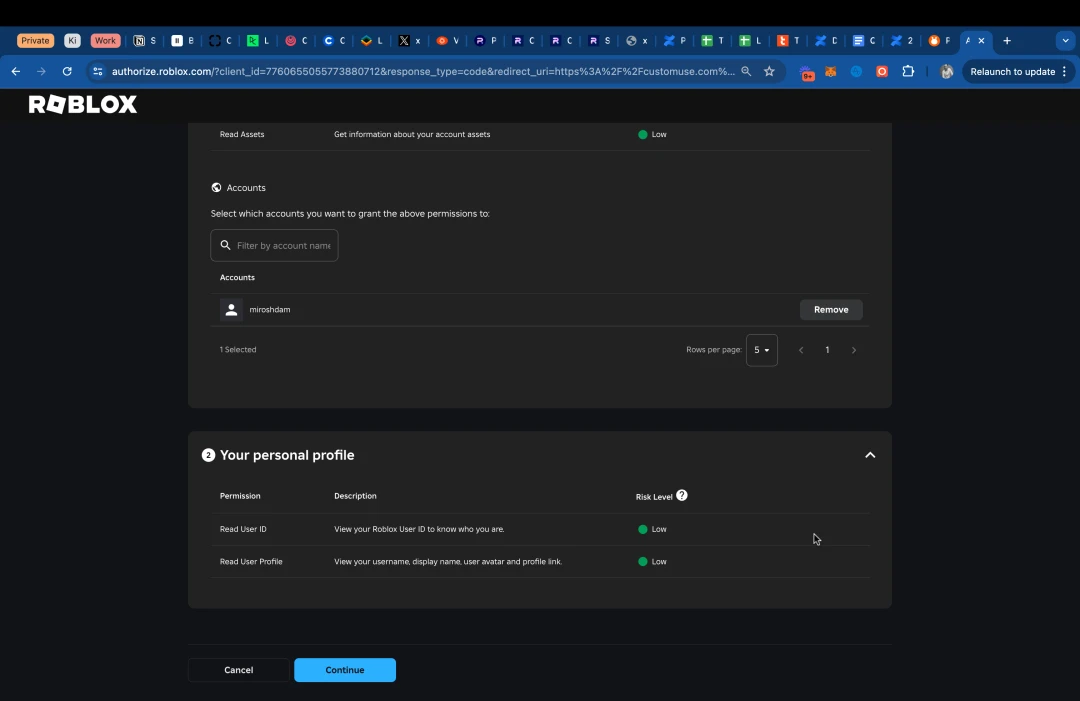Go to the previous accounts page
1080x701 pixels.
coord(801,350)
